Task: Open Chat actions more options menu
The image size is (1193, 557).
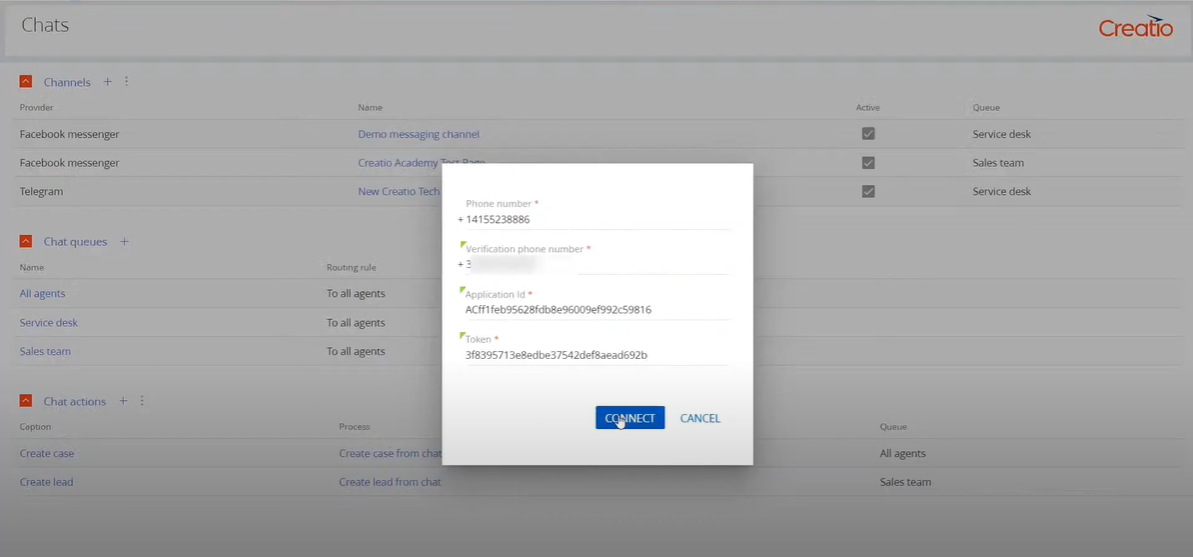Action: 142,401
